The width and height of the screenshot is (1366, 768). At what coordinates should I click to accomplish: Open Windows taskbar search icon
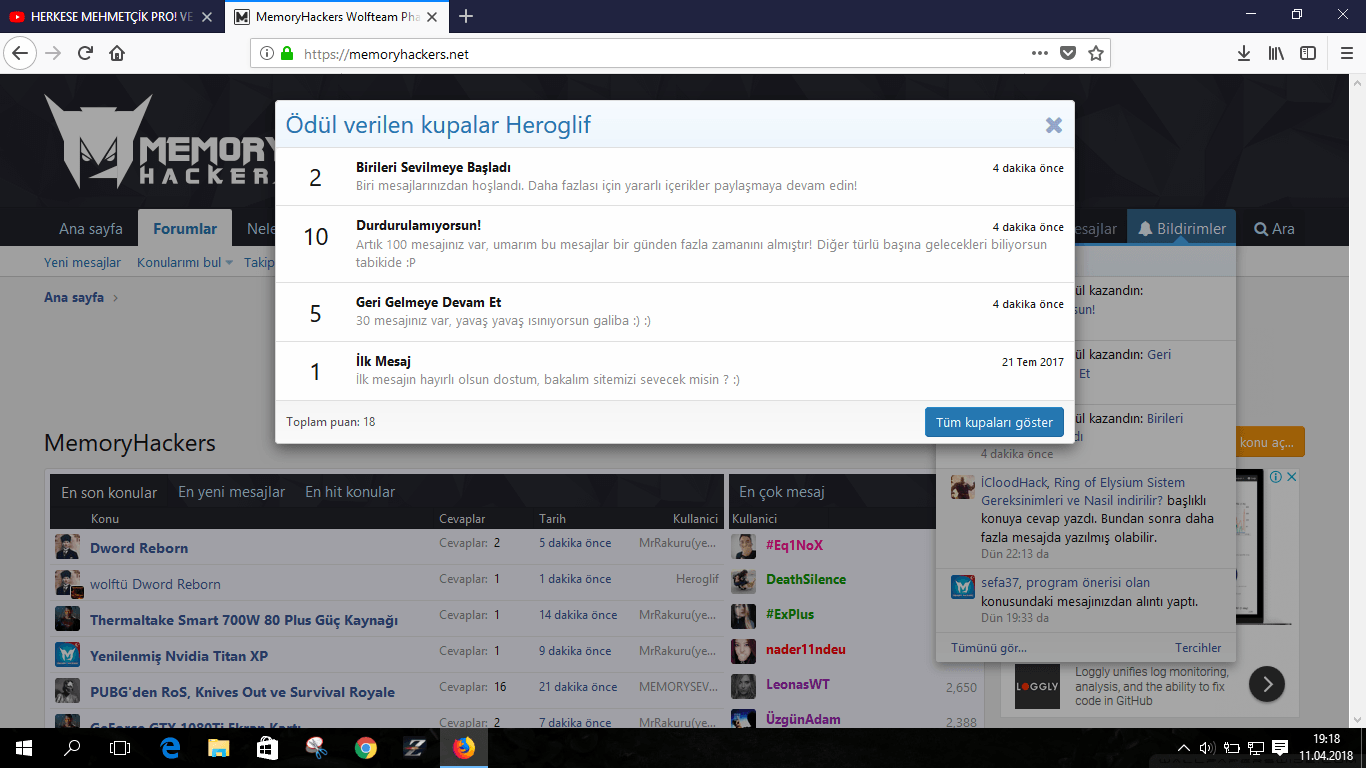click(x=72, y=747)
